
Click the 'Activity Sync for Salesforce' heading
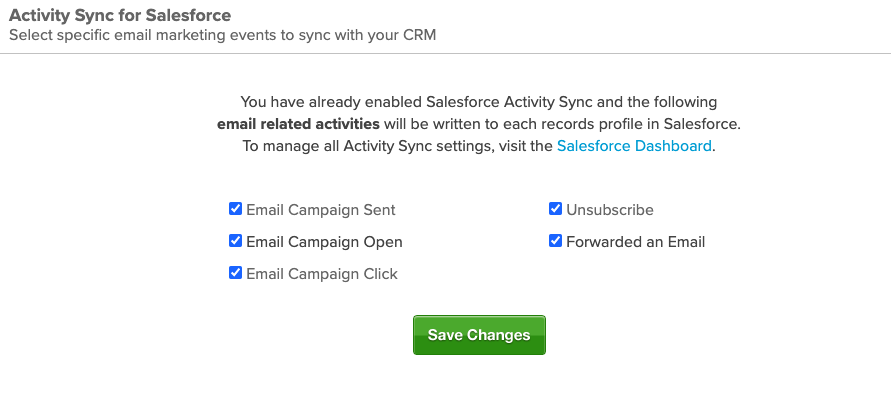click(120, 15)
